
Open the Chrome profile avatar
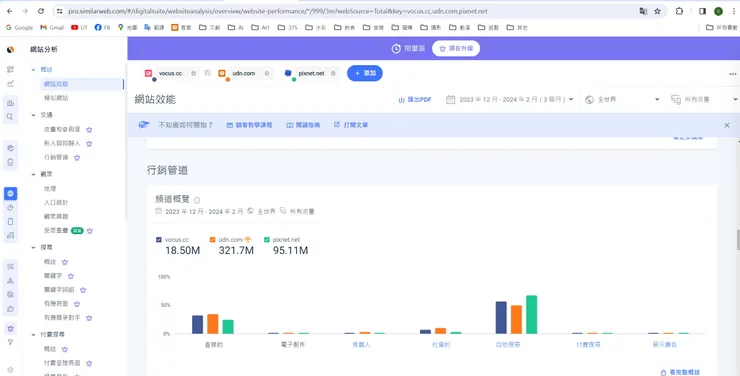[718, 11]
